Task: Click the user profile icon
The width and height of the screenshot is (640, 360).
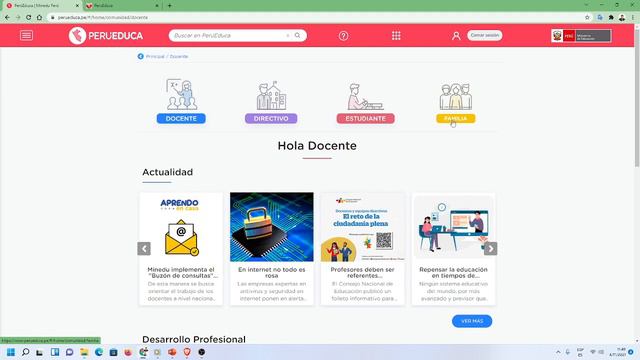Action: [x=456, y=36]
